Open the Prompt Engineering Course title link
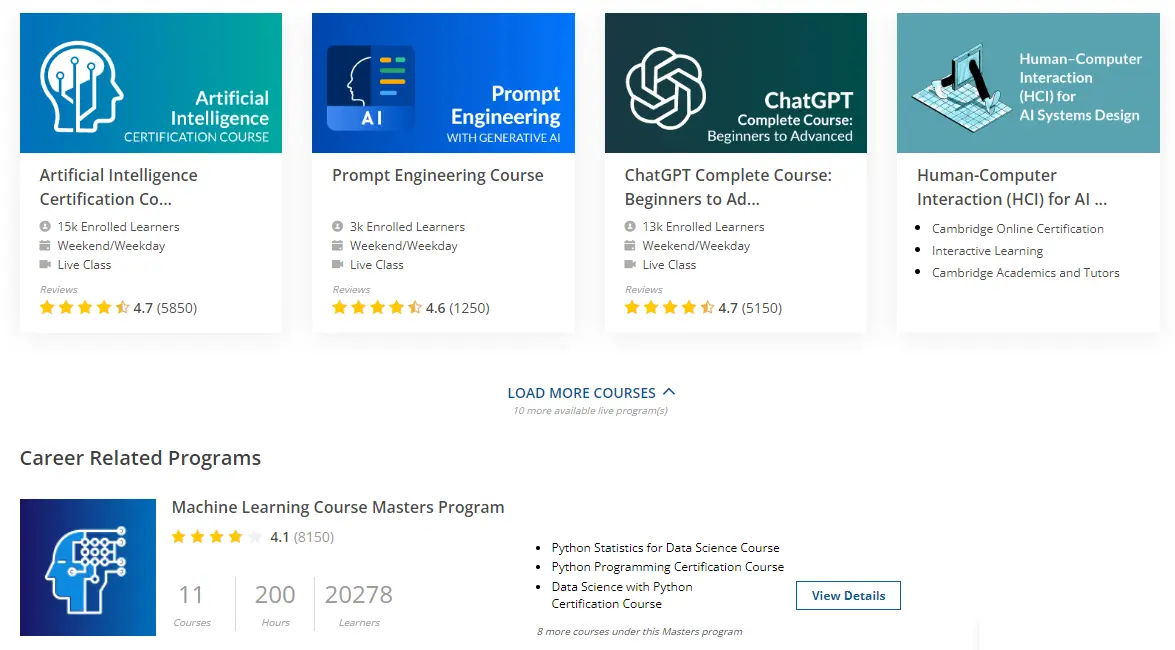 coord(438,175)
